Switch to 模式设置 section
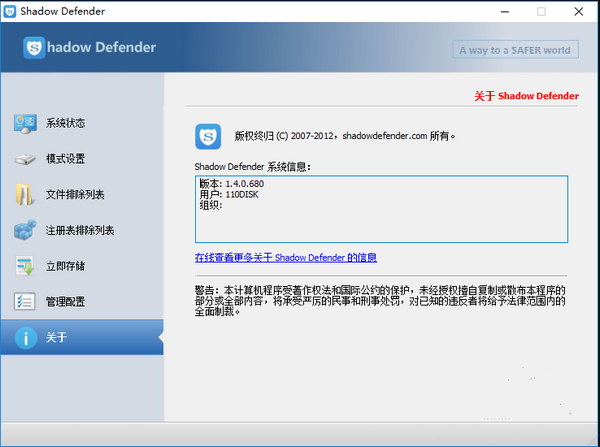 pyautogui.click(x=65, y=159)
